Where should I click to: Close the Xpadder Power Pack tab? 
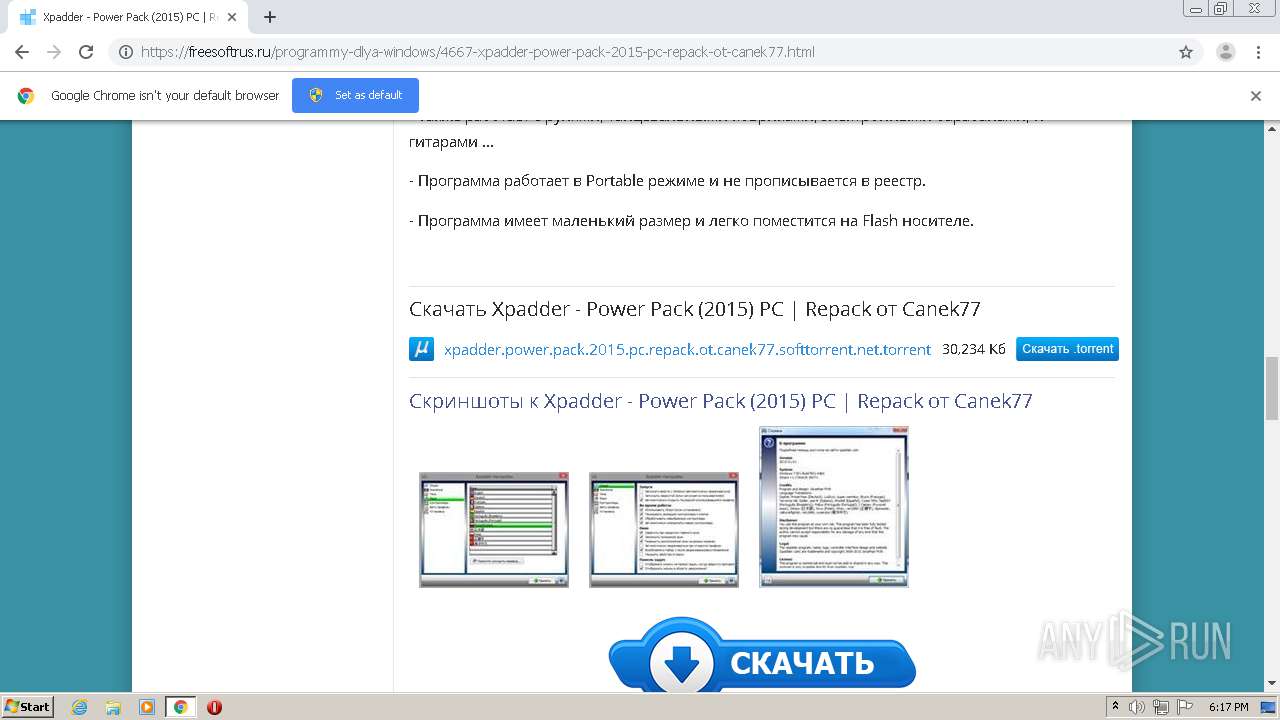[x=232, y=17]
